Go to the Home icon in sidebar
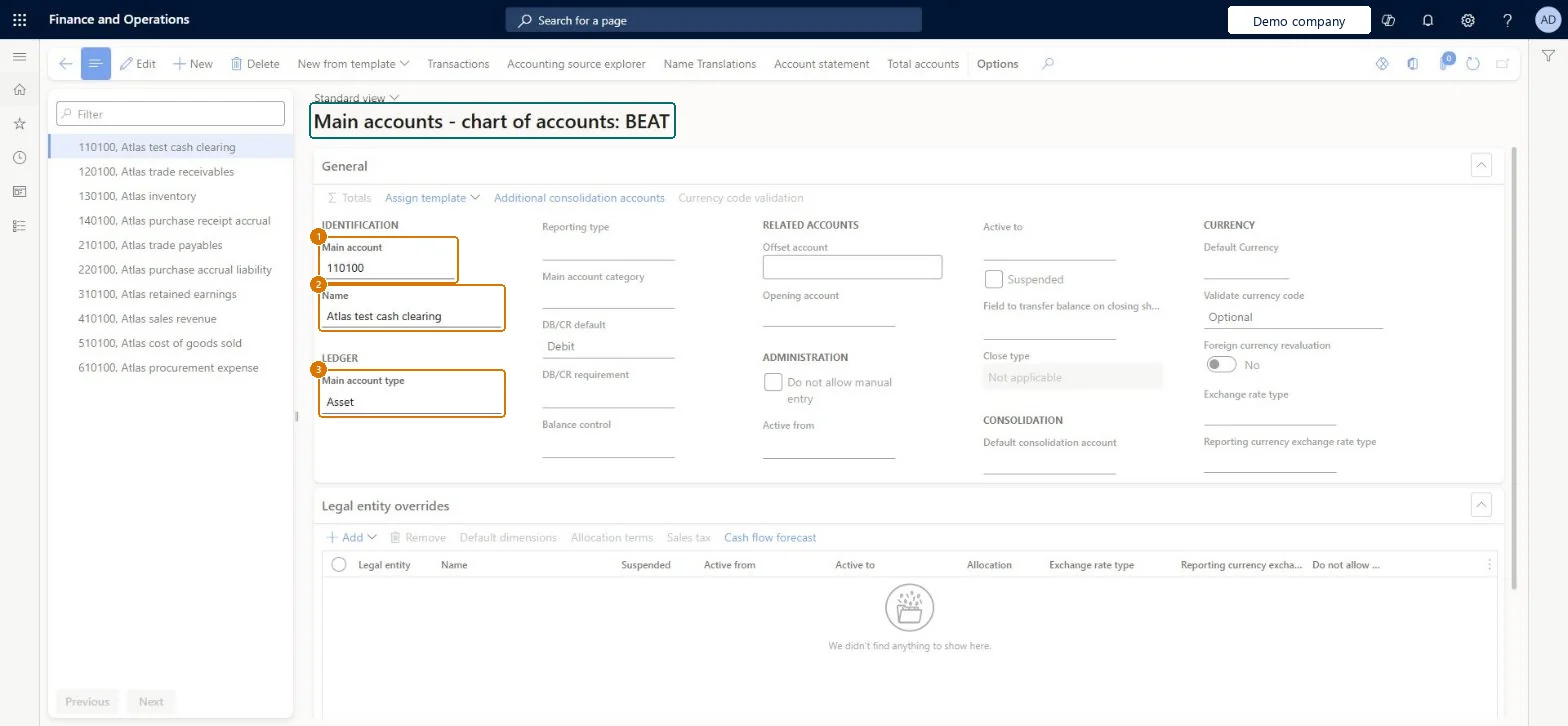1568x726 pixels. (x=19, y=90)
